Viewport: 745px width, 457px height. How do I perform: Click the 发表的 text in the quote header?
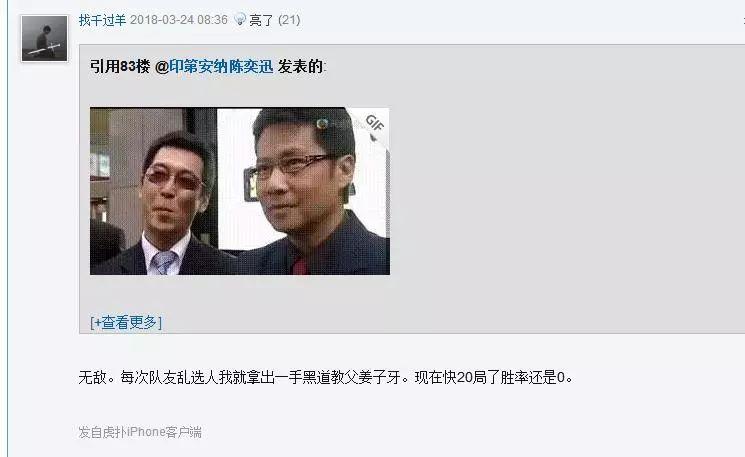(301, 67)
